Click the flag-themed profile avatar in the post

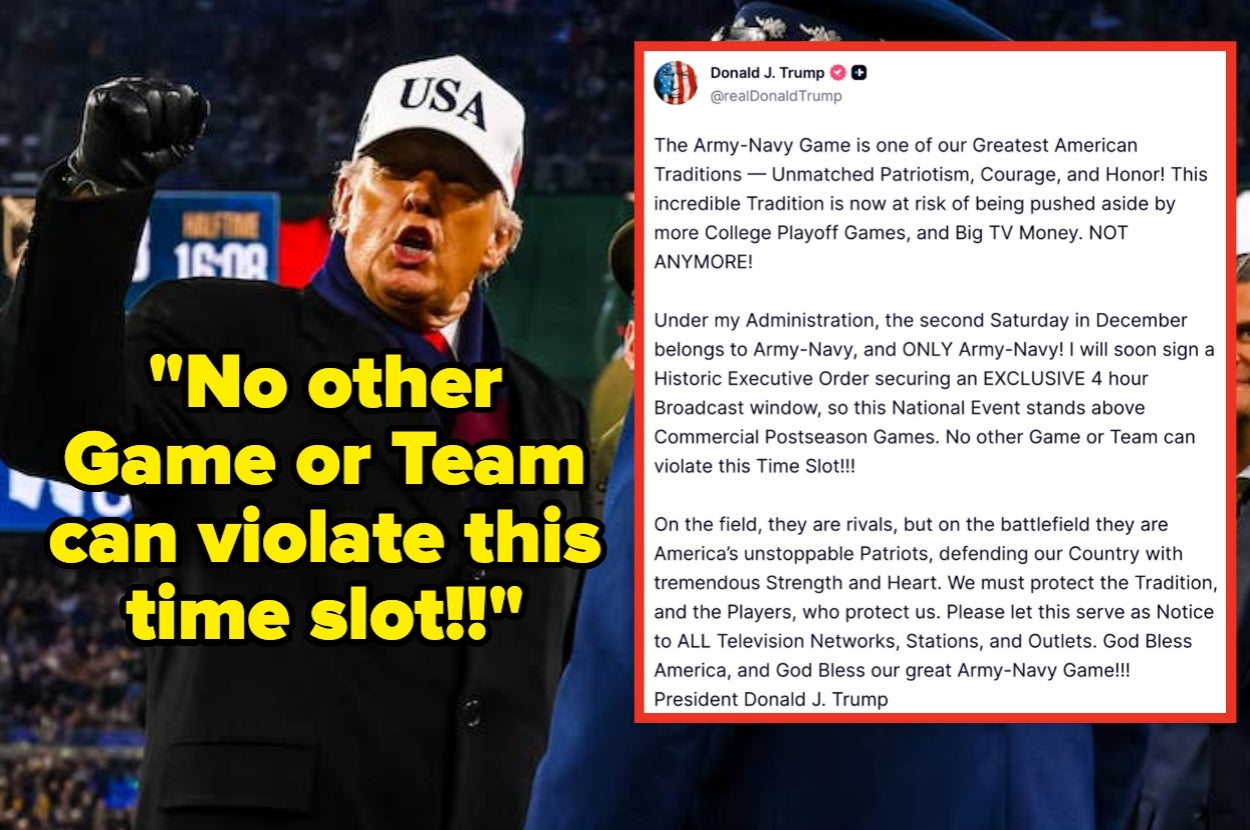click(x=676, y=83)
